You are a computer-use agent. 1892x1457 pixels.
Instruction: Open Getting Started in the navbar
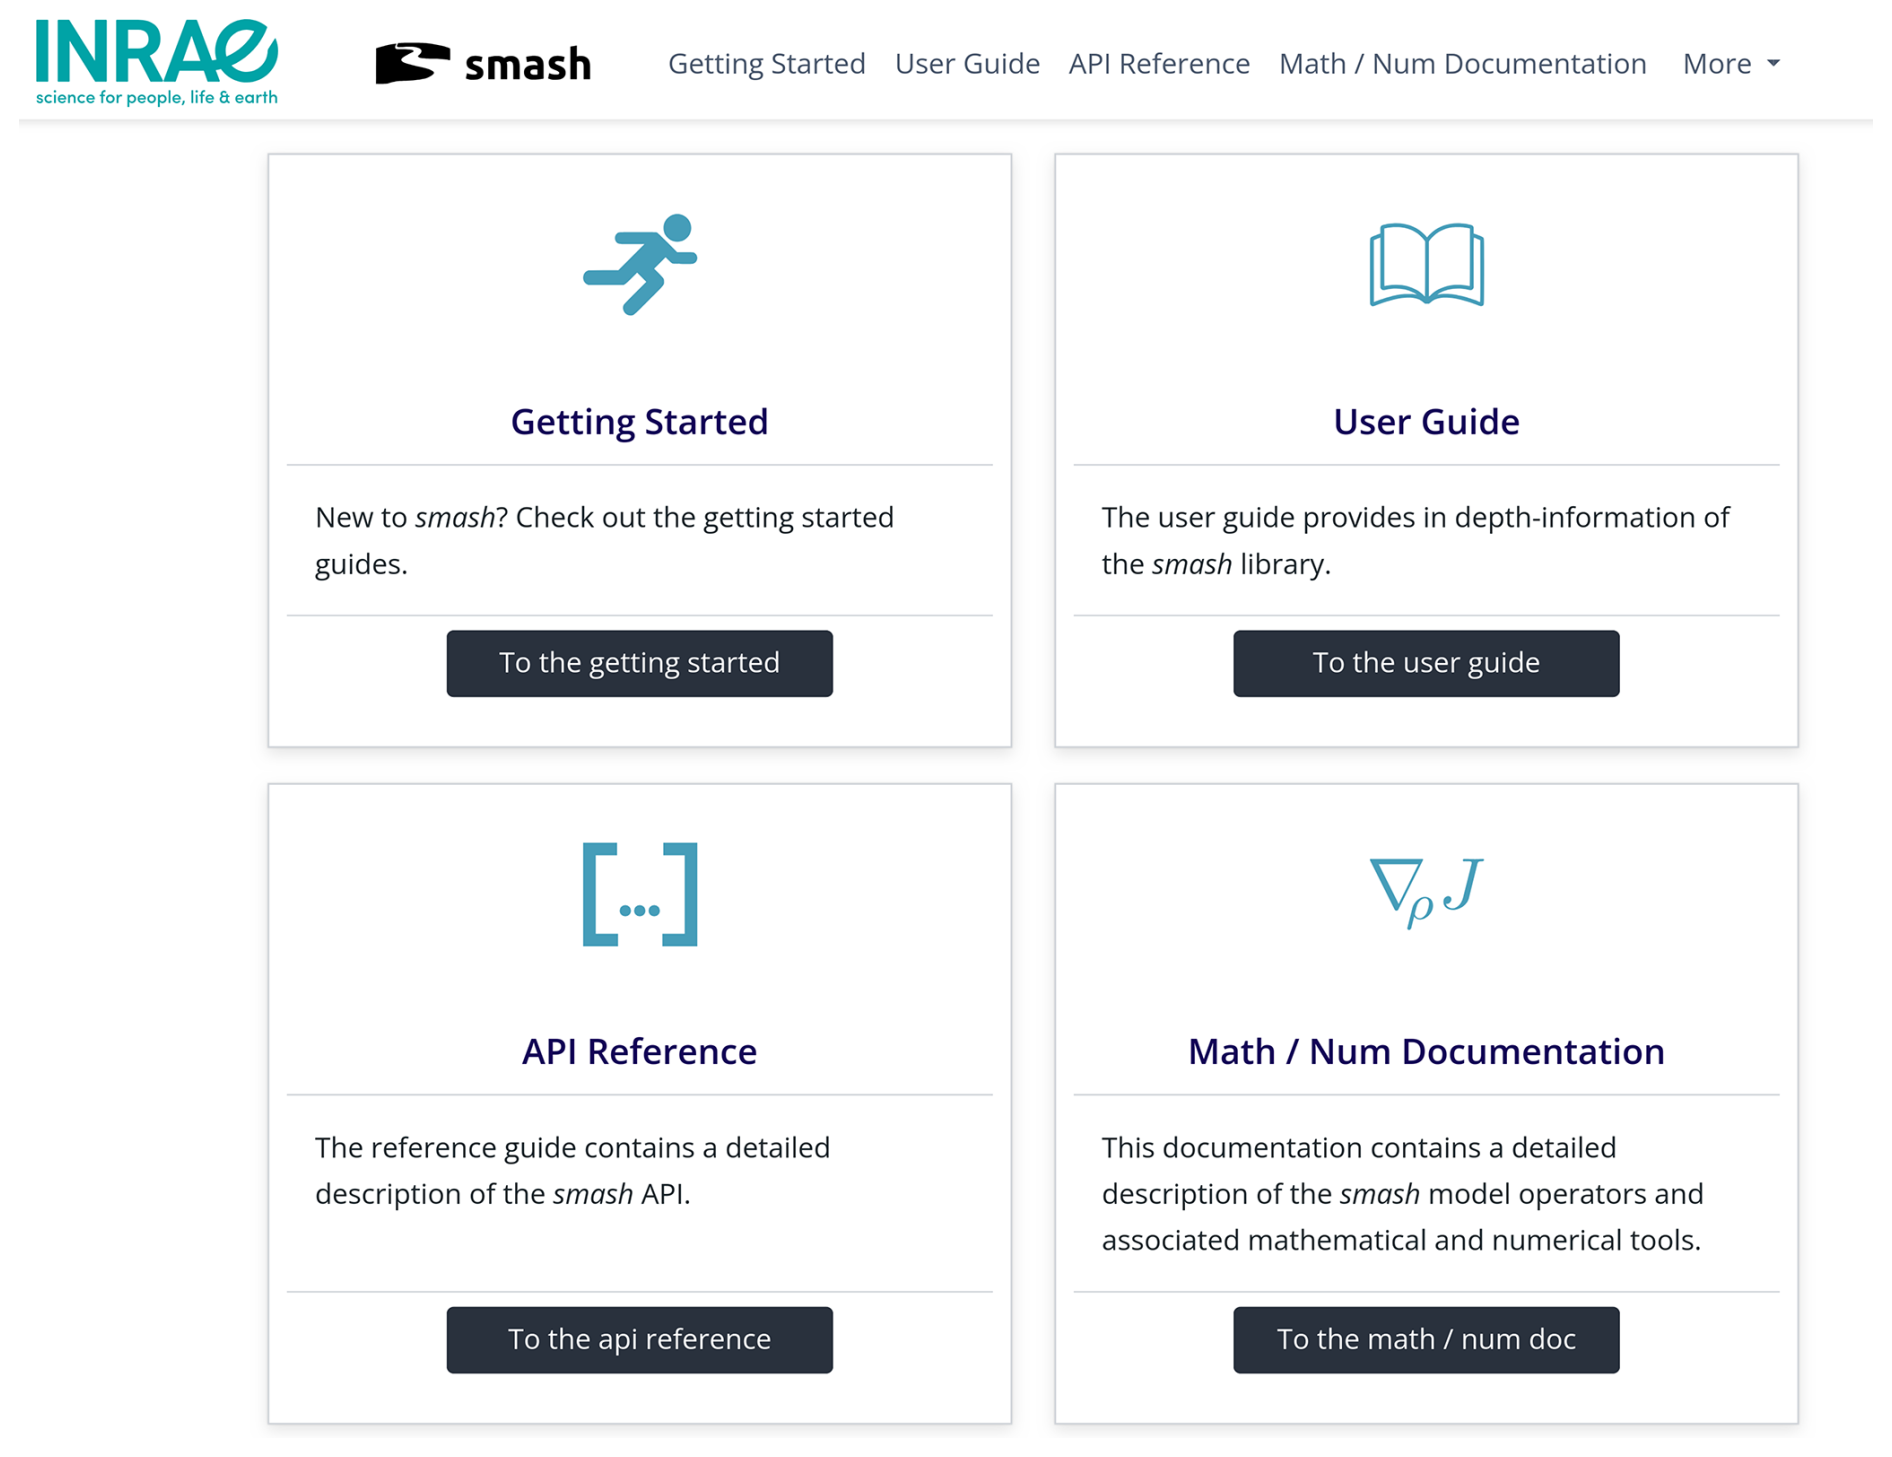click(x=766, y=64)
